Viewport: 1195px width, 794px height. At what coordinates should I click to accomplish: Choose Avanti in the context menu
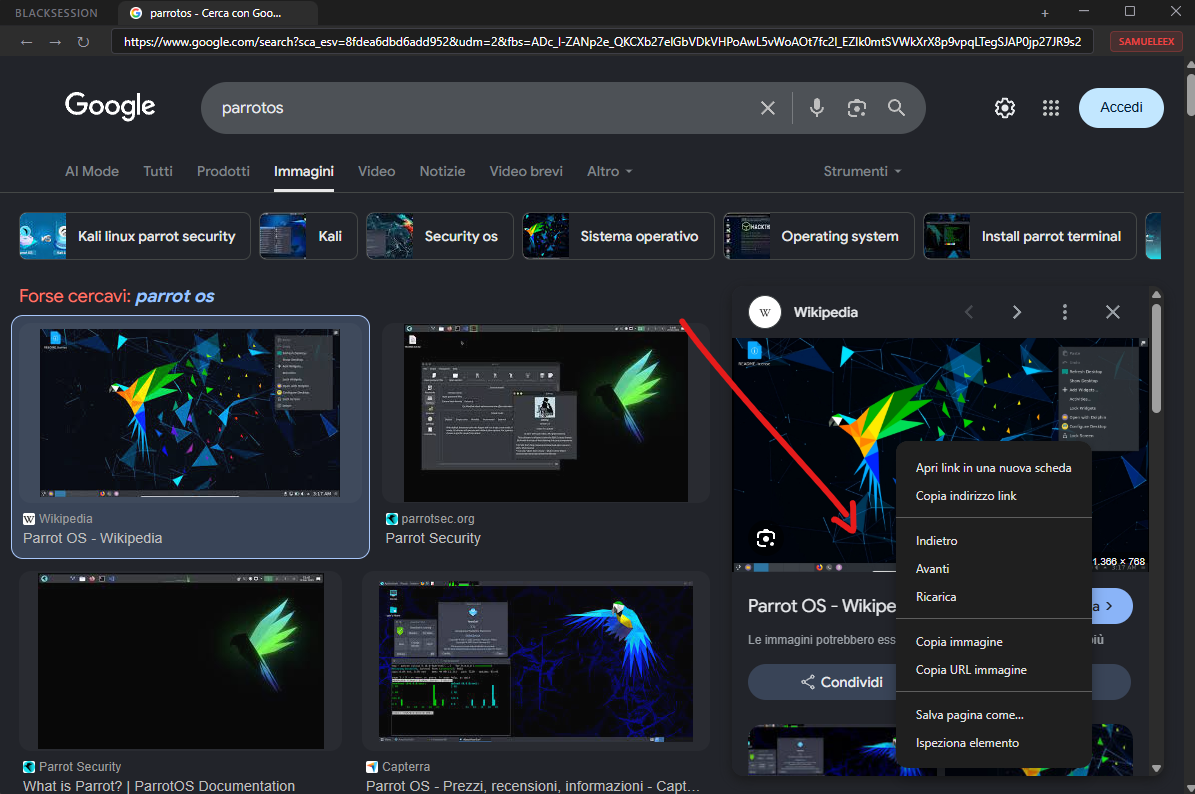tap(994, 569)
